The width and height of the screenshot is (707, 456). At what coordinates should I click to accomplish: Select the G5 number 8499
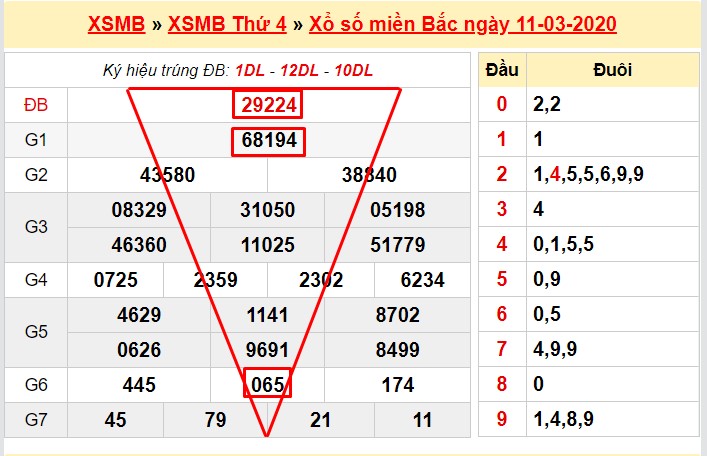397,350
